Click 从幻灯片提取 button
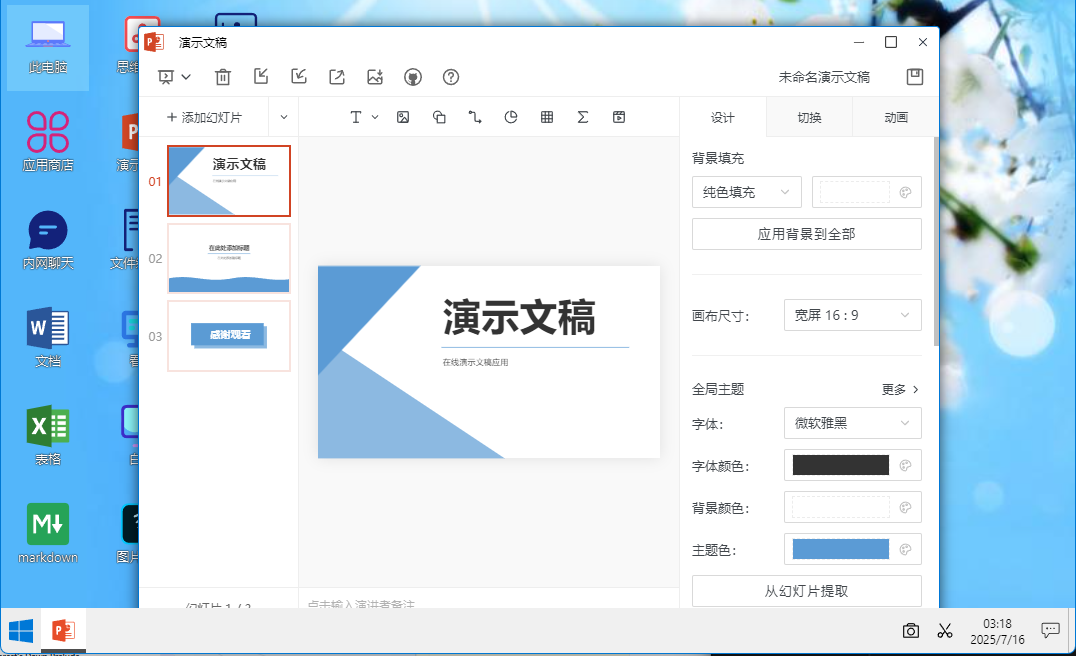 pyautogui.click(x=806, y=591)
